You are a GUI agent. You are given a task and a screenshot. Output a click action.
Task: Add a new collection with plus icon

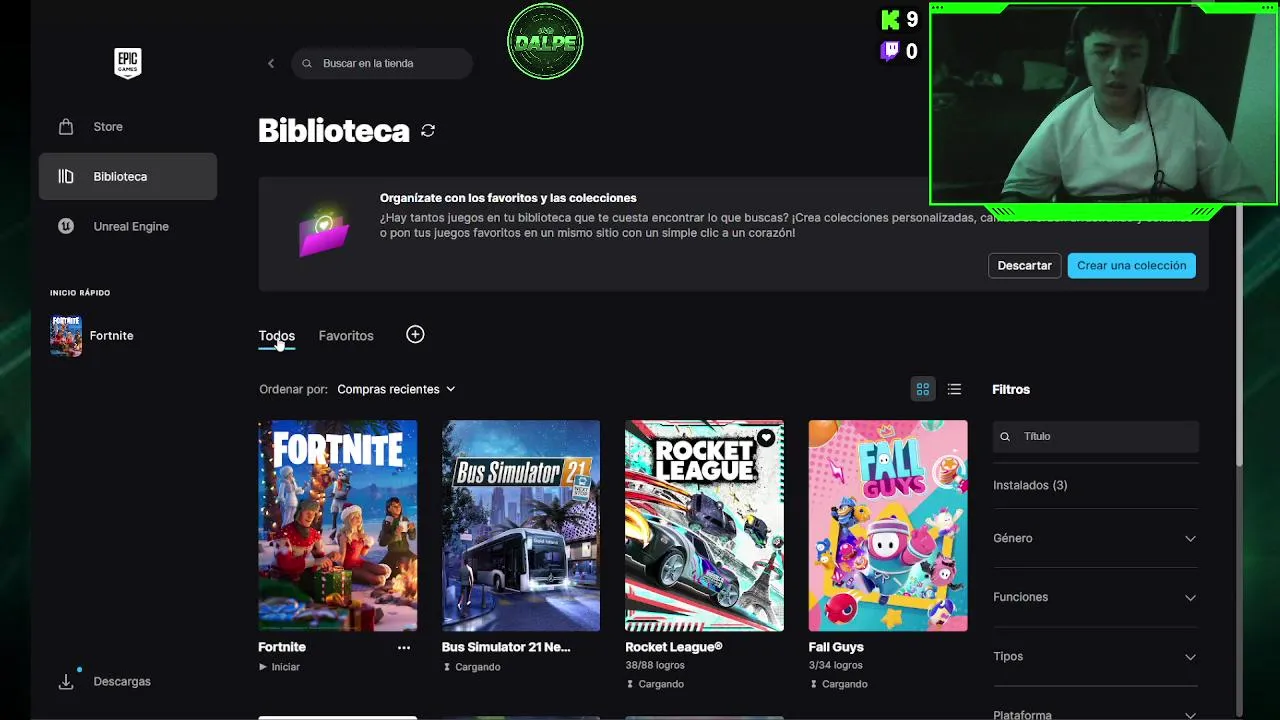(415, 334)
